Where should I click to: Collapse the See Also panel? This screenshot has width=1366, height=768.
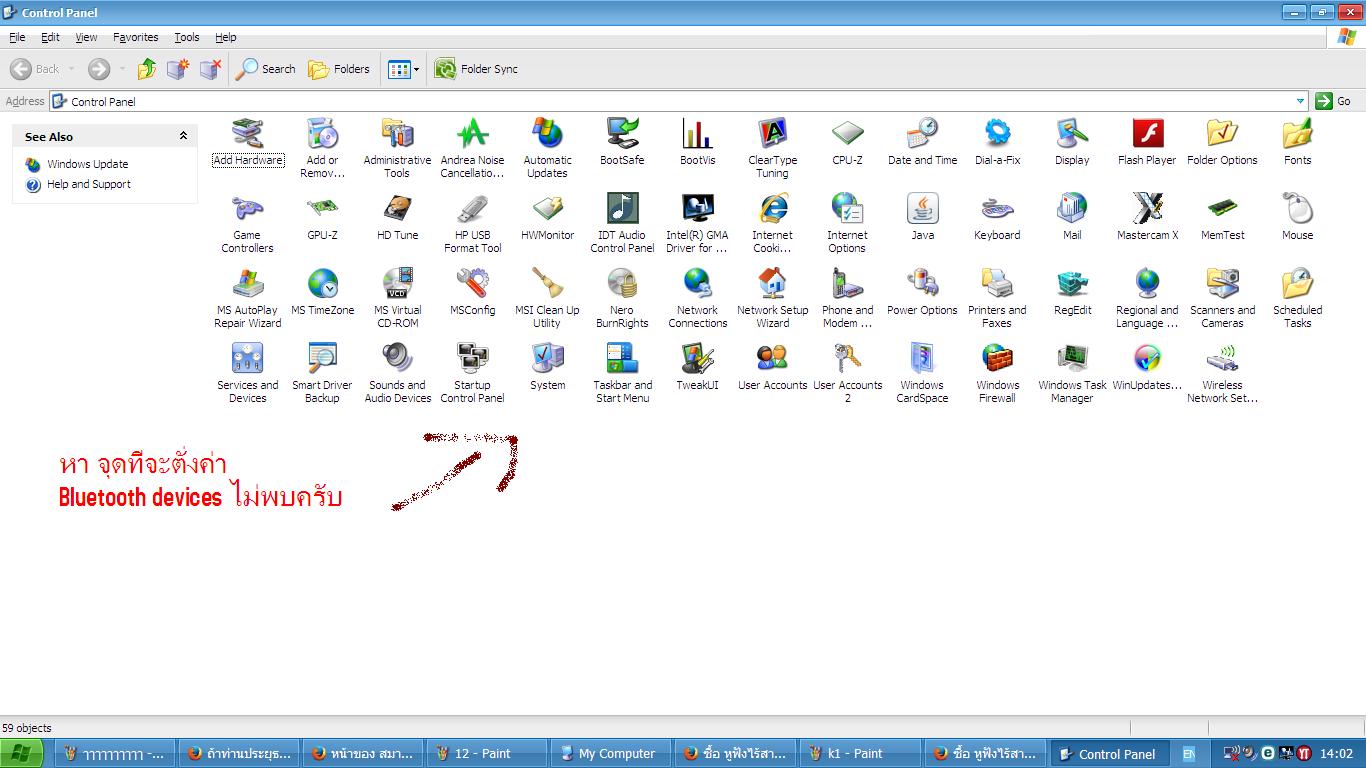tap(183, 136)
